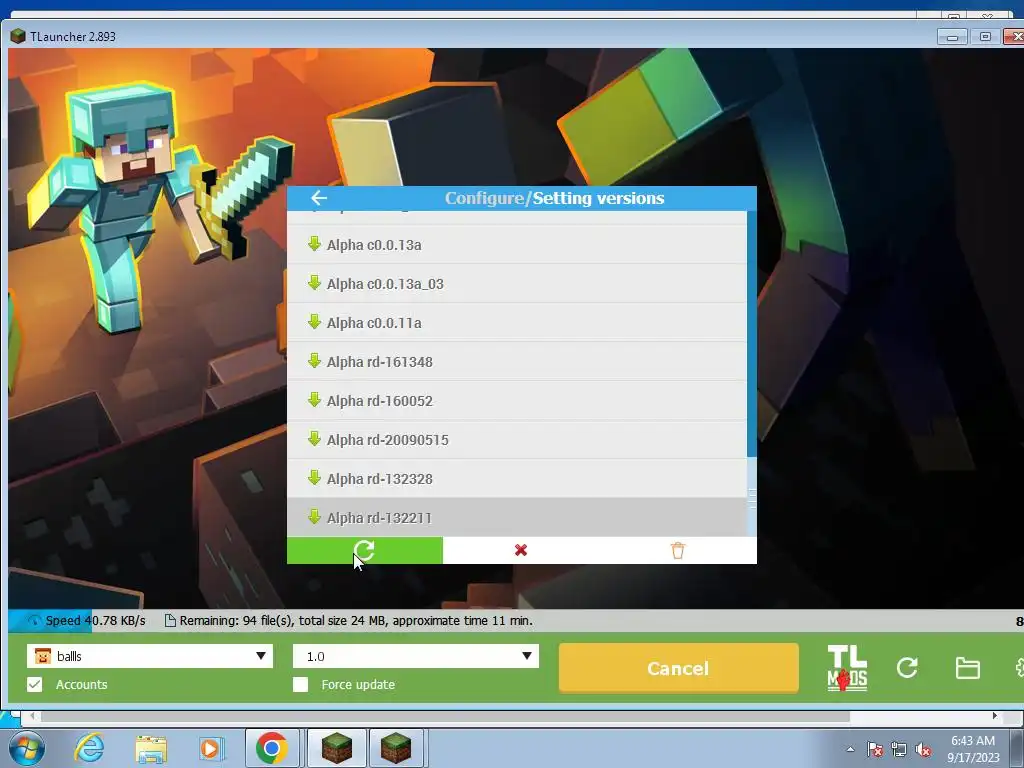Click the red X cancel icon in versions panel

point(520,551)
